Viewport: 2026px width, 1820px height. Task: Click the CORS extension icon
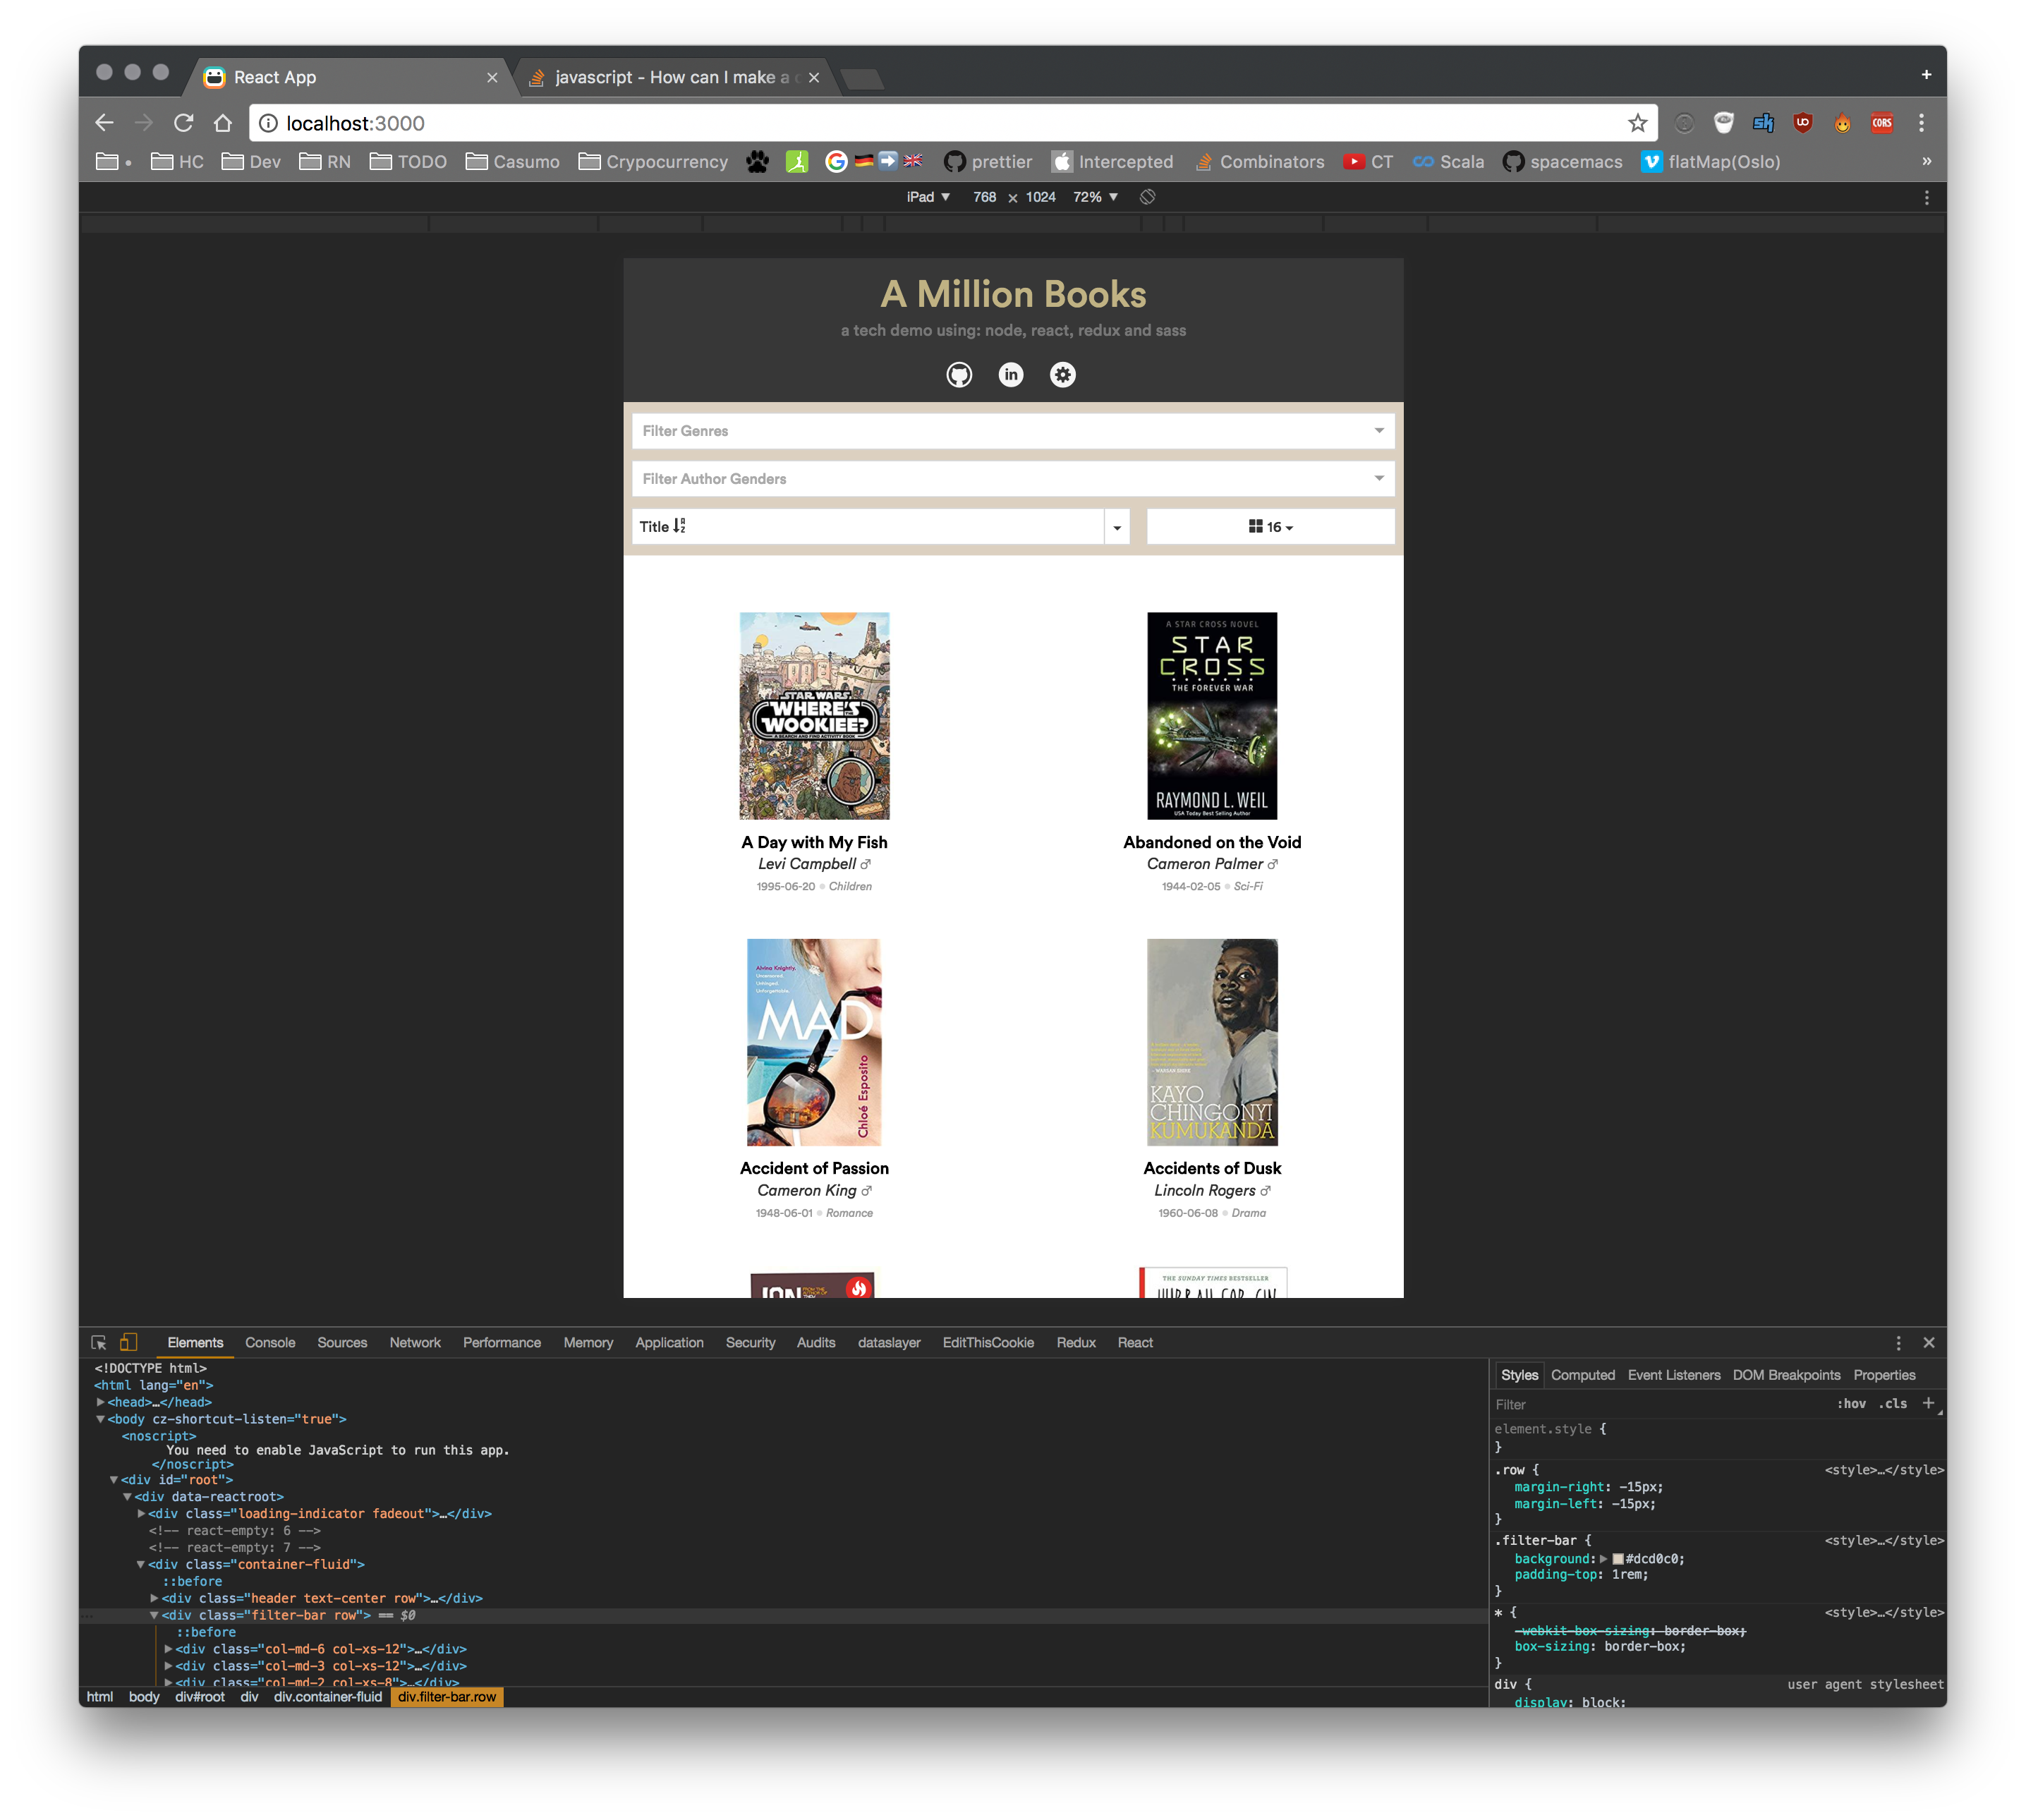click(x=1882, y=123)
